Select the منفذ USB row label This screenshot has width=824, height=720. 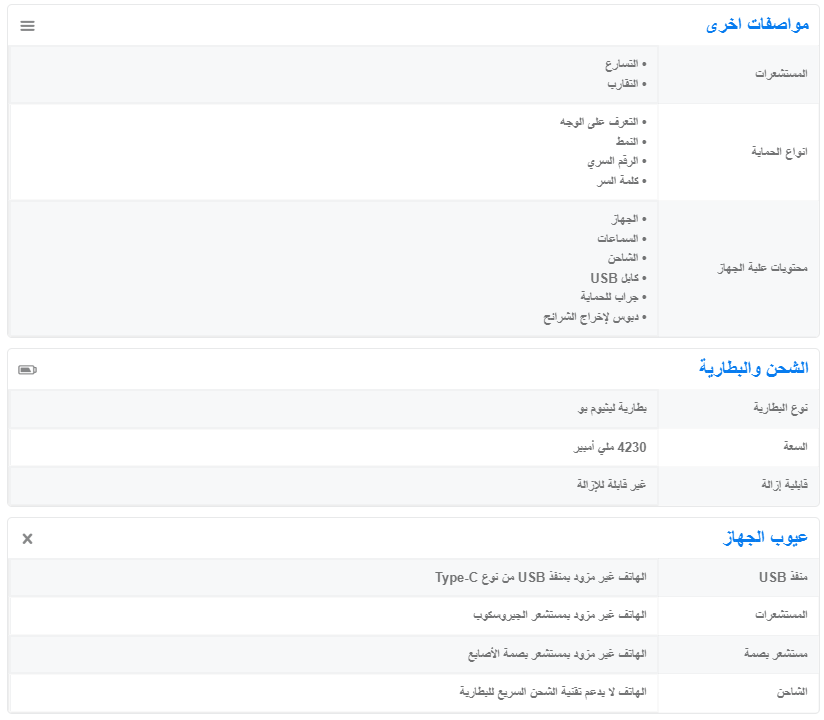tap(785, 577)
